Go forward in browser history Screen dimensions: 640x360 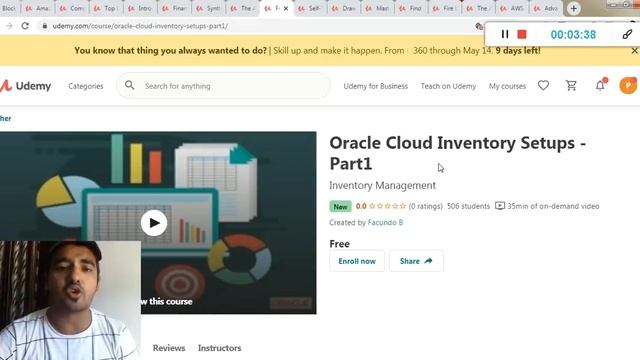9,26
